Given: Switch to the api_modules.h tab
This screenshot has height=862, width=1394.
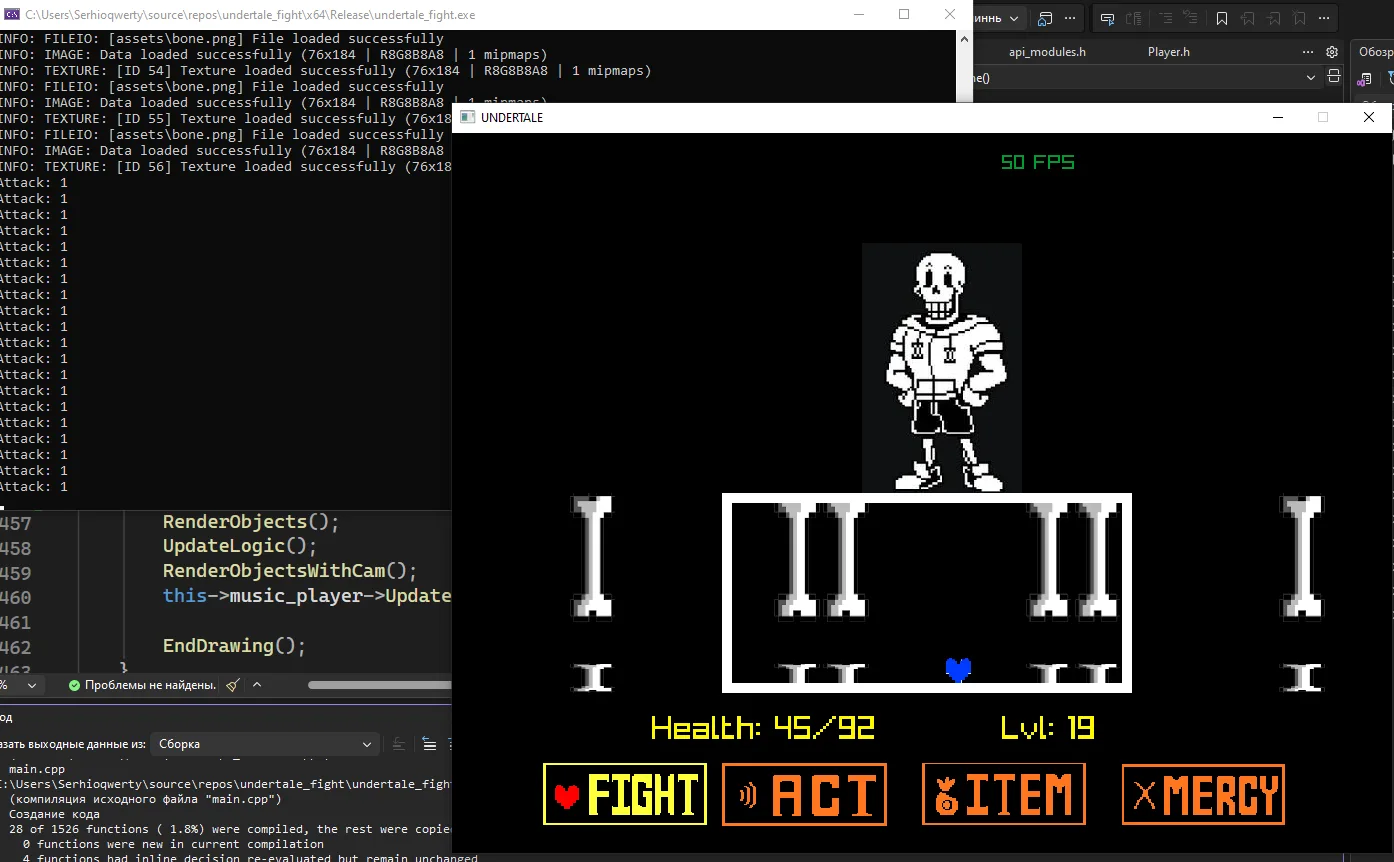Looking at the screenshot, I should pos(1047,52).
